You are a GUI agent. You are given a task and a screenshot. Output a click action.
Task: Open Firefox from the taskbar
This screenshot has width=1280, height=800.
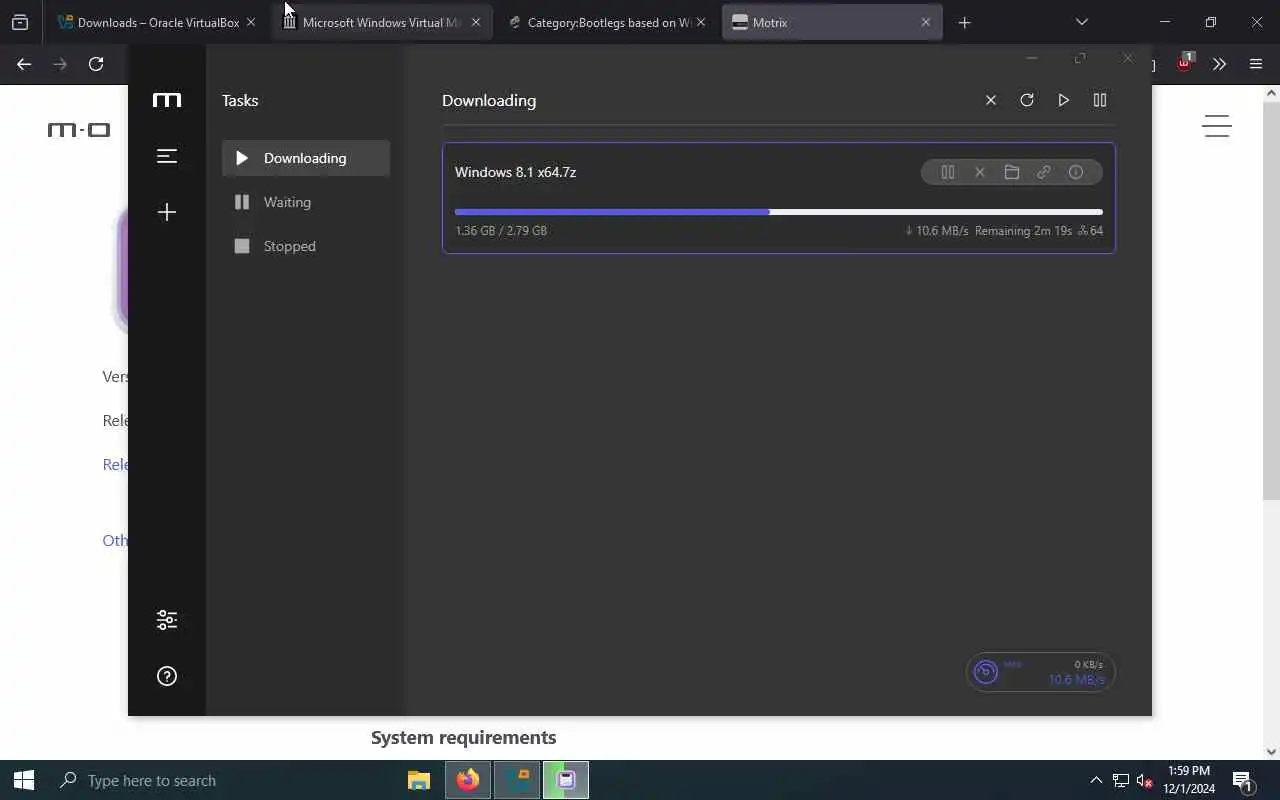(x=468, y=780)
